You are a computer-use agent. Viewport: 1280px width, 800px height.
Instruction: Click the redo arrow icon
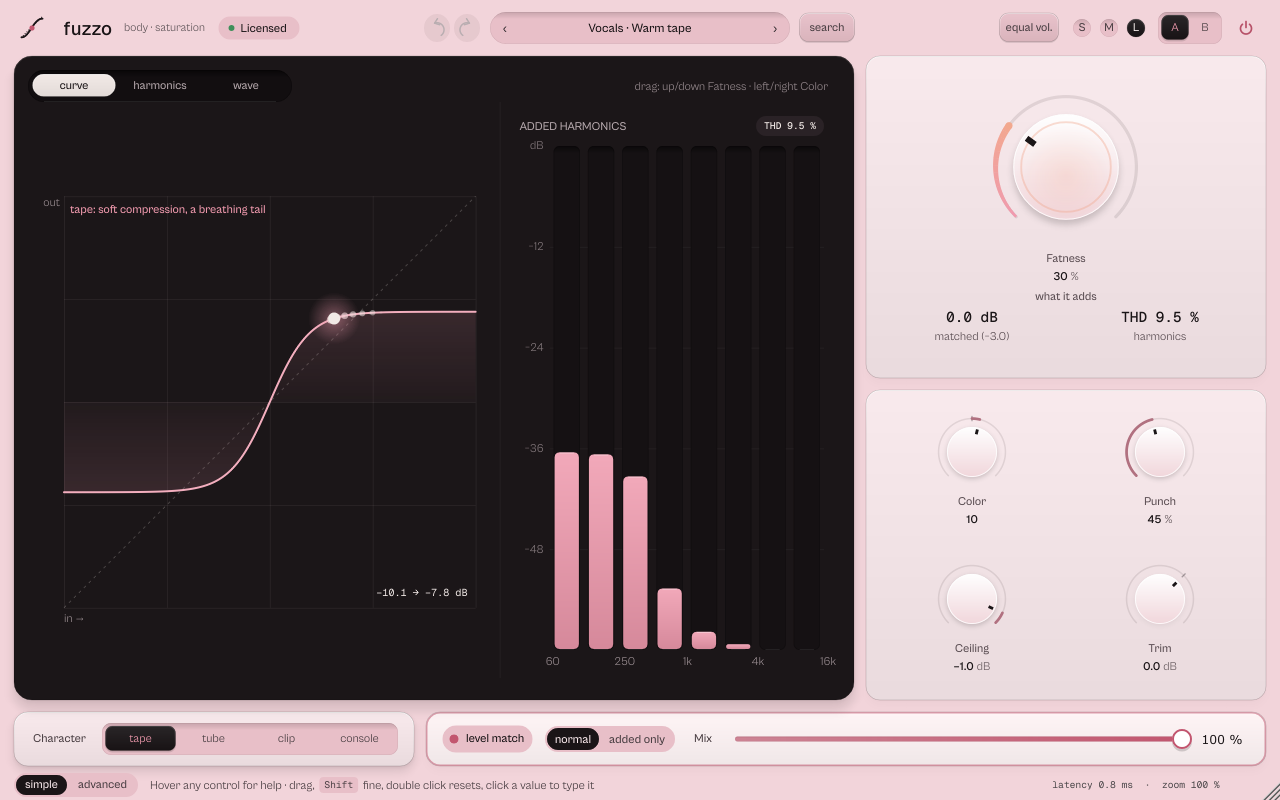pos(467,28)
